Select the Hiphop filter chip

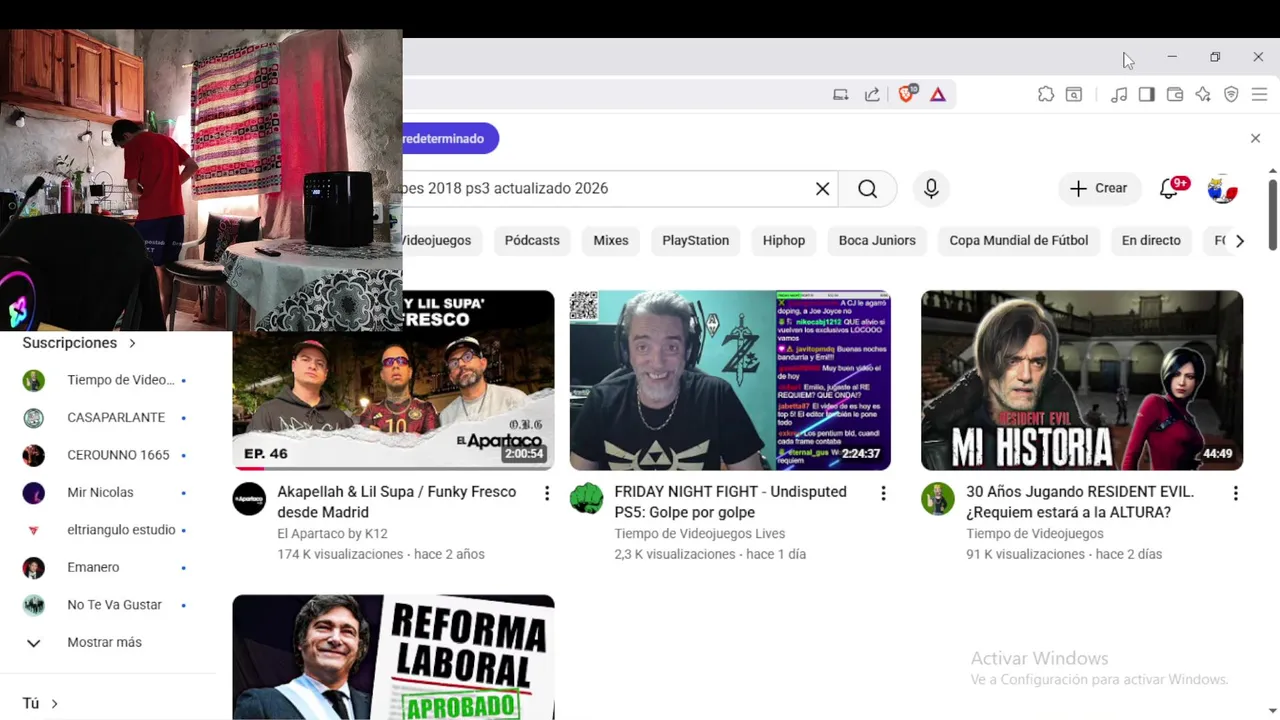784,241
